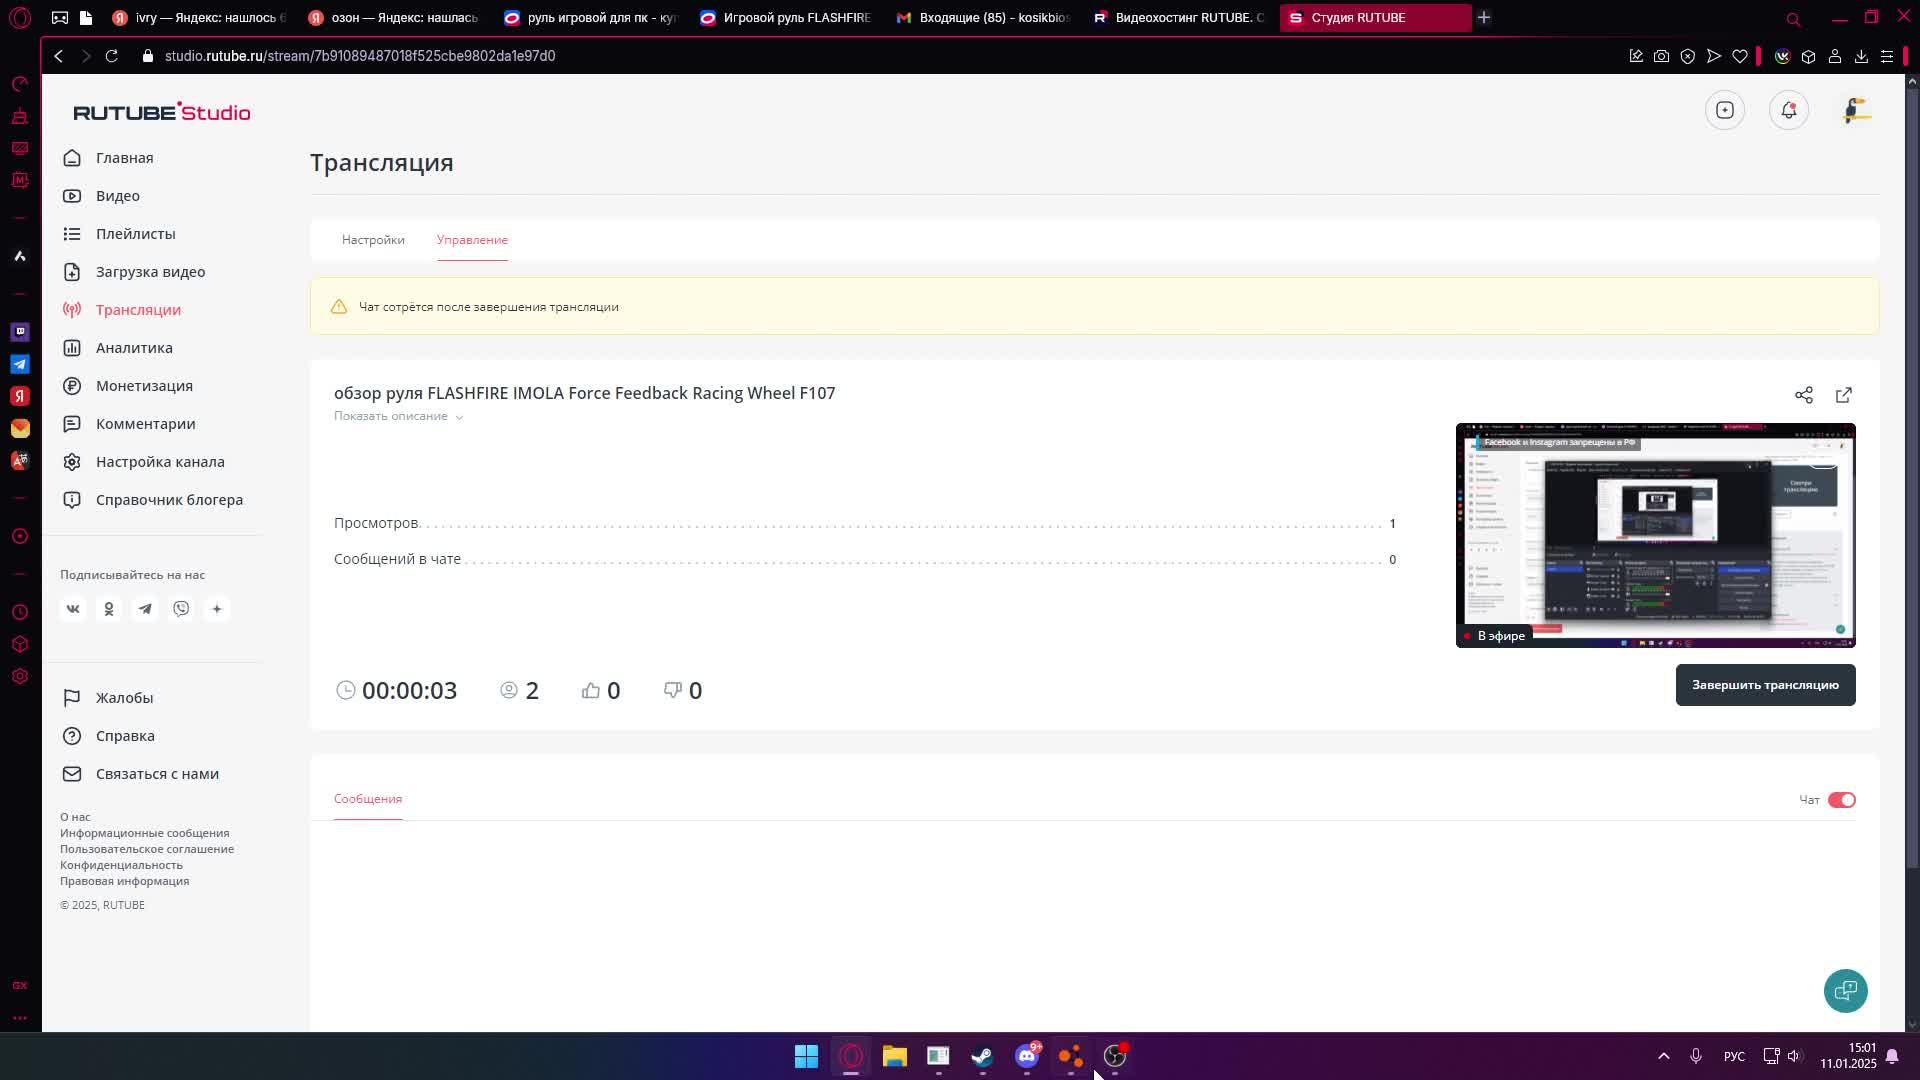1920x1080 pixels.
Task: Open Viber social link icon
Action: click(181, 609)
